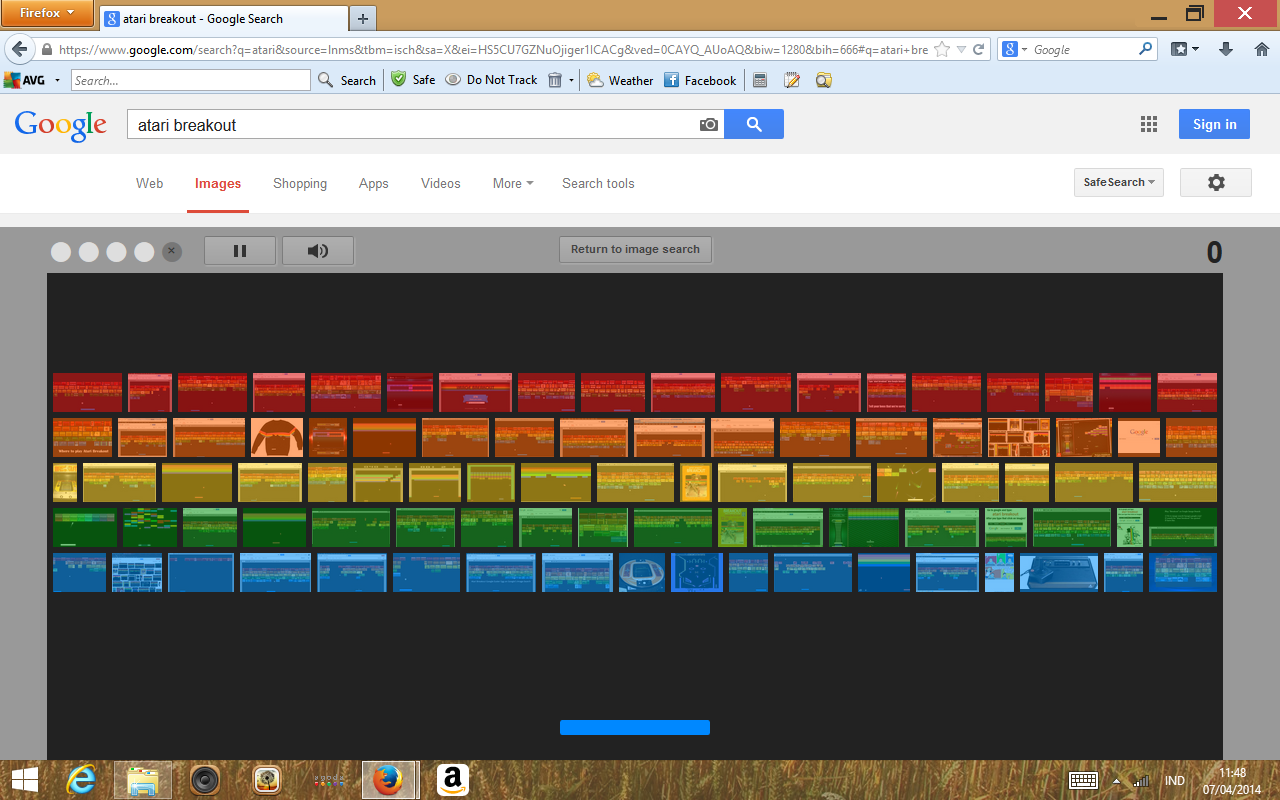Image resolution: width=1280 pixels, height=800 pixels.
Task: Open the Weather toolbar button
Action: [x=620, y=80]
